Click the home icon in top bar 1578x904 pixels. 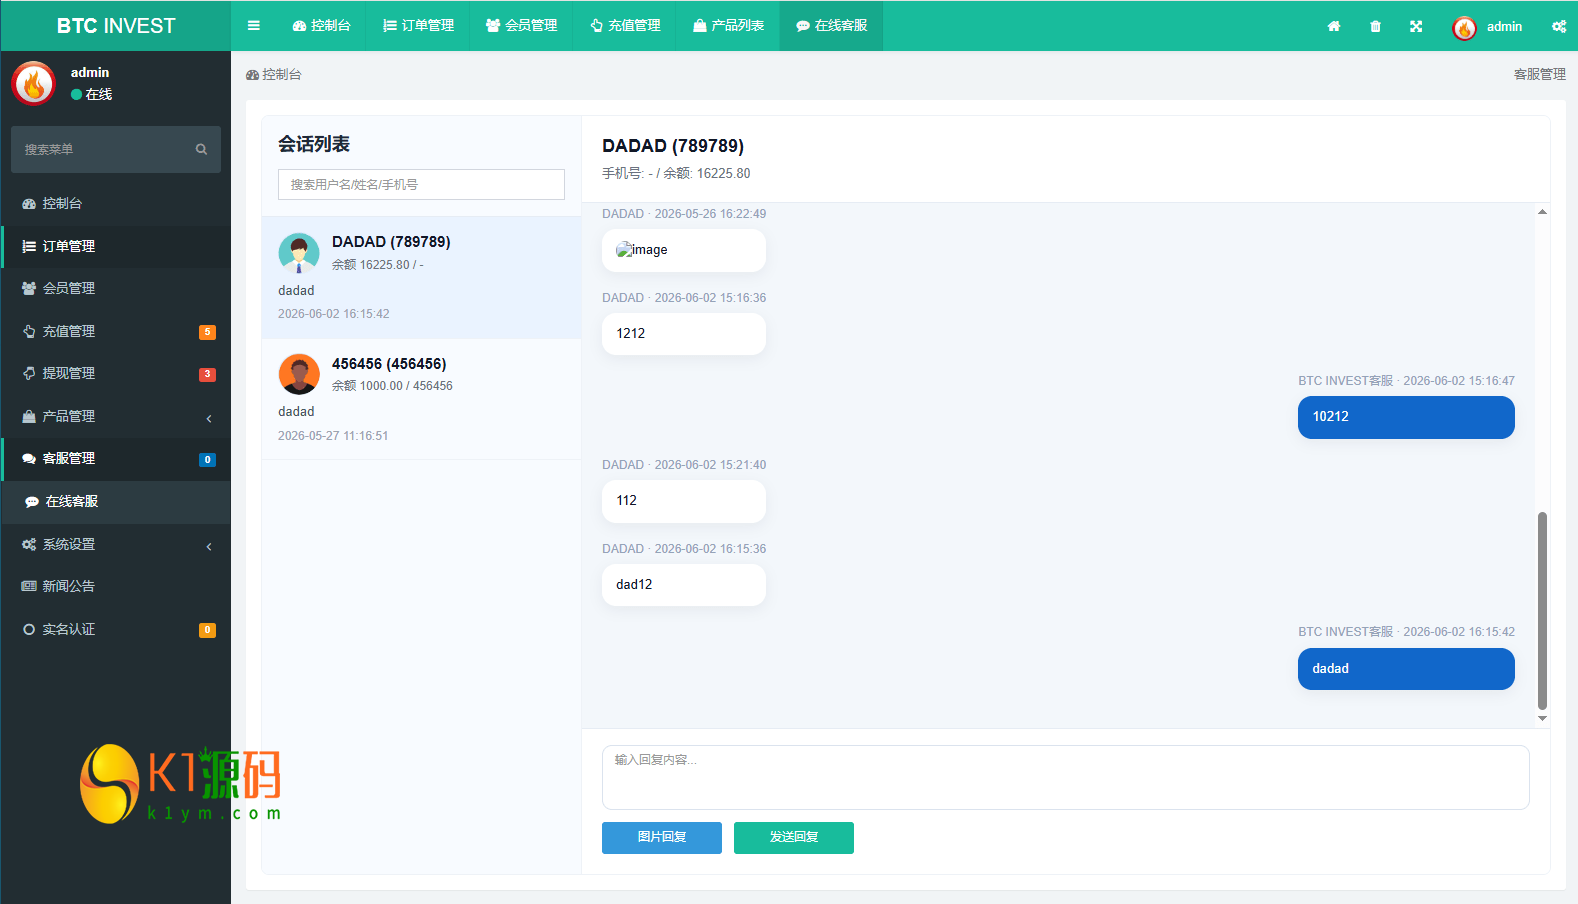[x=1334, y=27]
